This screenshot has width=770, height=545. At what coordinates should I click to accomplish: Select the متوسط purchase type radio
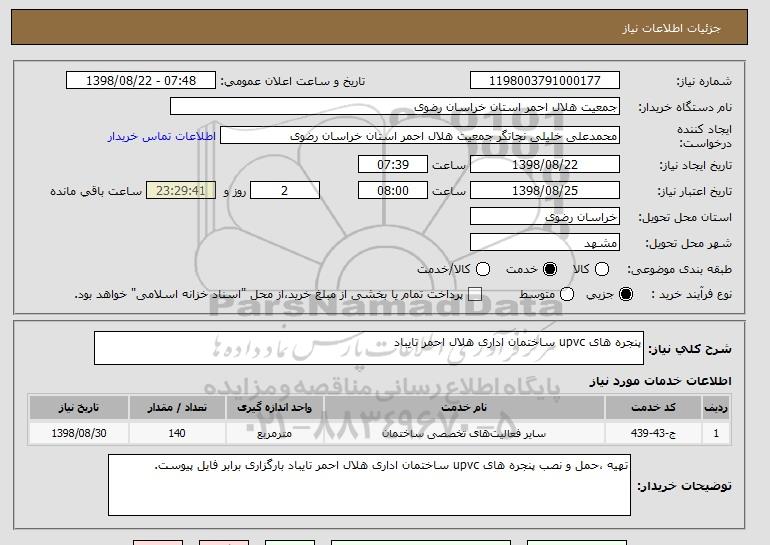click(x=567, y=295)
